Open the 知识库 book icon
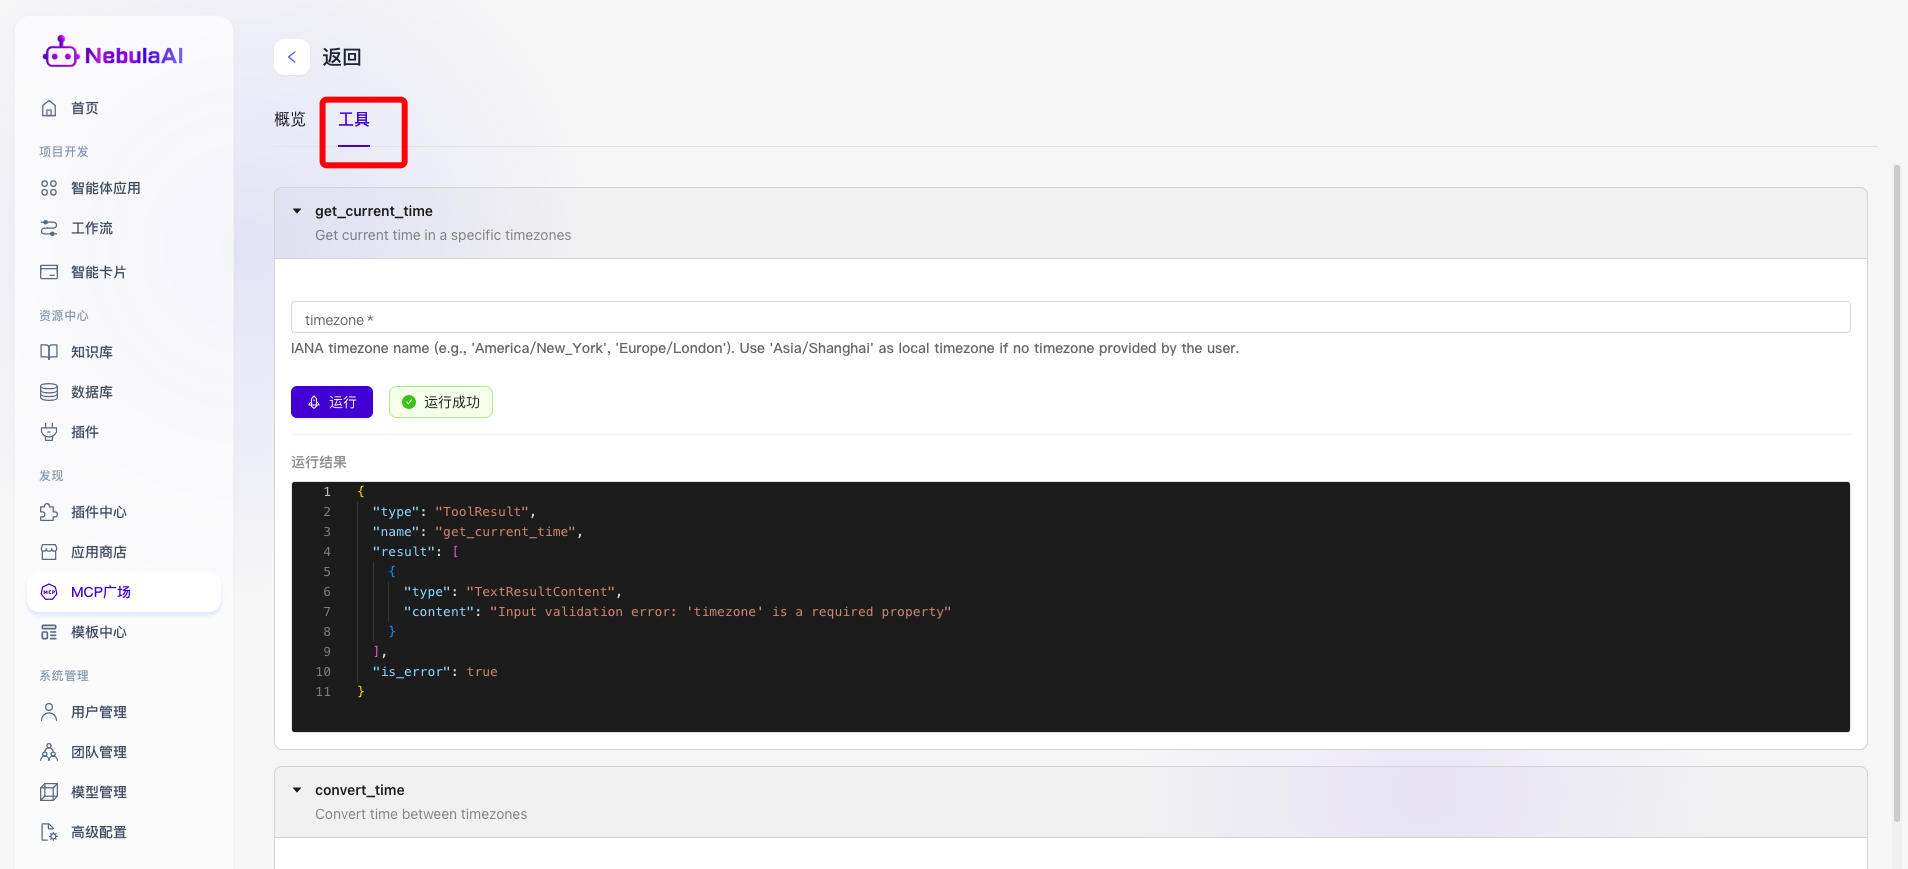Screen dimensions: 1908x869 tap(49, 352)
